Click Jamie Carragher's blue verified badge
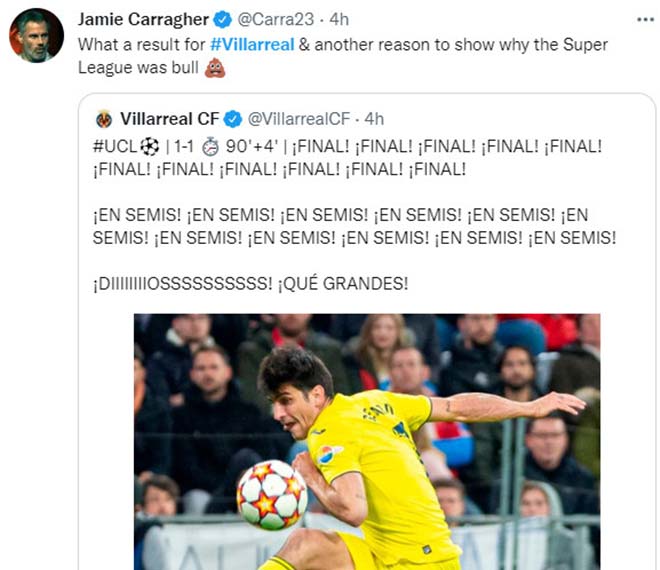Viewport: 660px width, 570px height. tap(223, 19)
